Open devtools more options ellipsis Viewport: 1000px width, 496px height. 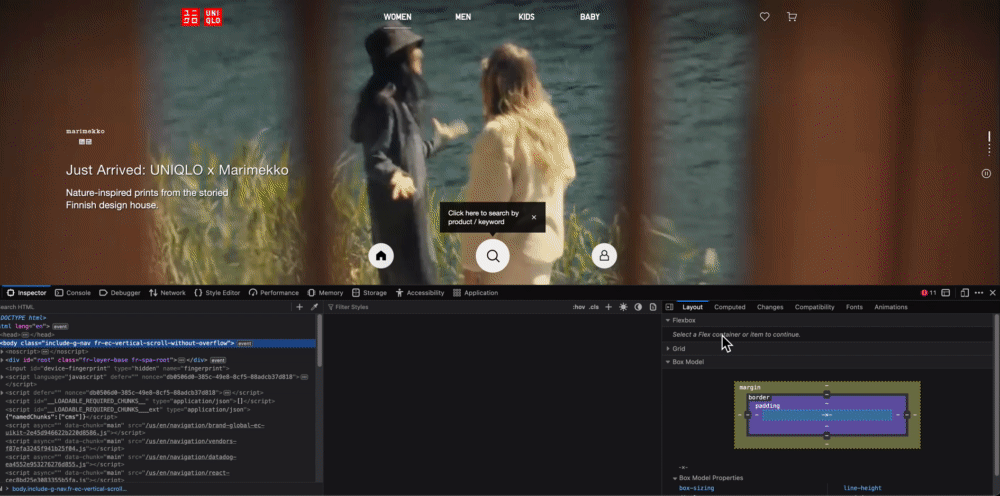pyautogui.click(x=979, y=293)
